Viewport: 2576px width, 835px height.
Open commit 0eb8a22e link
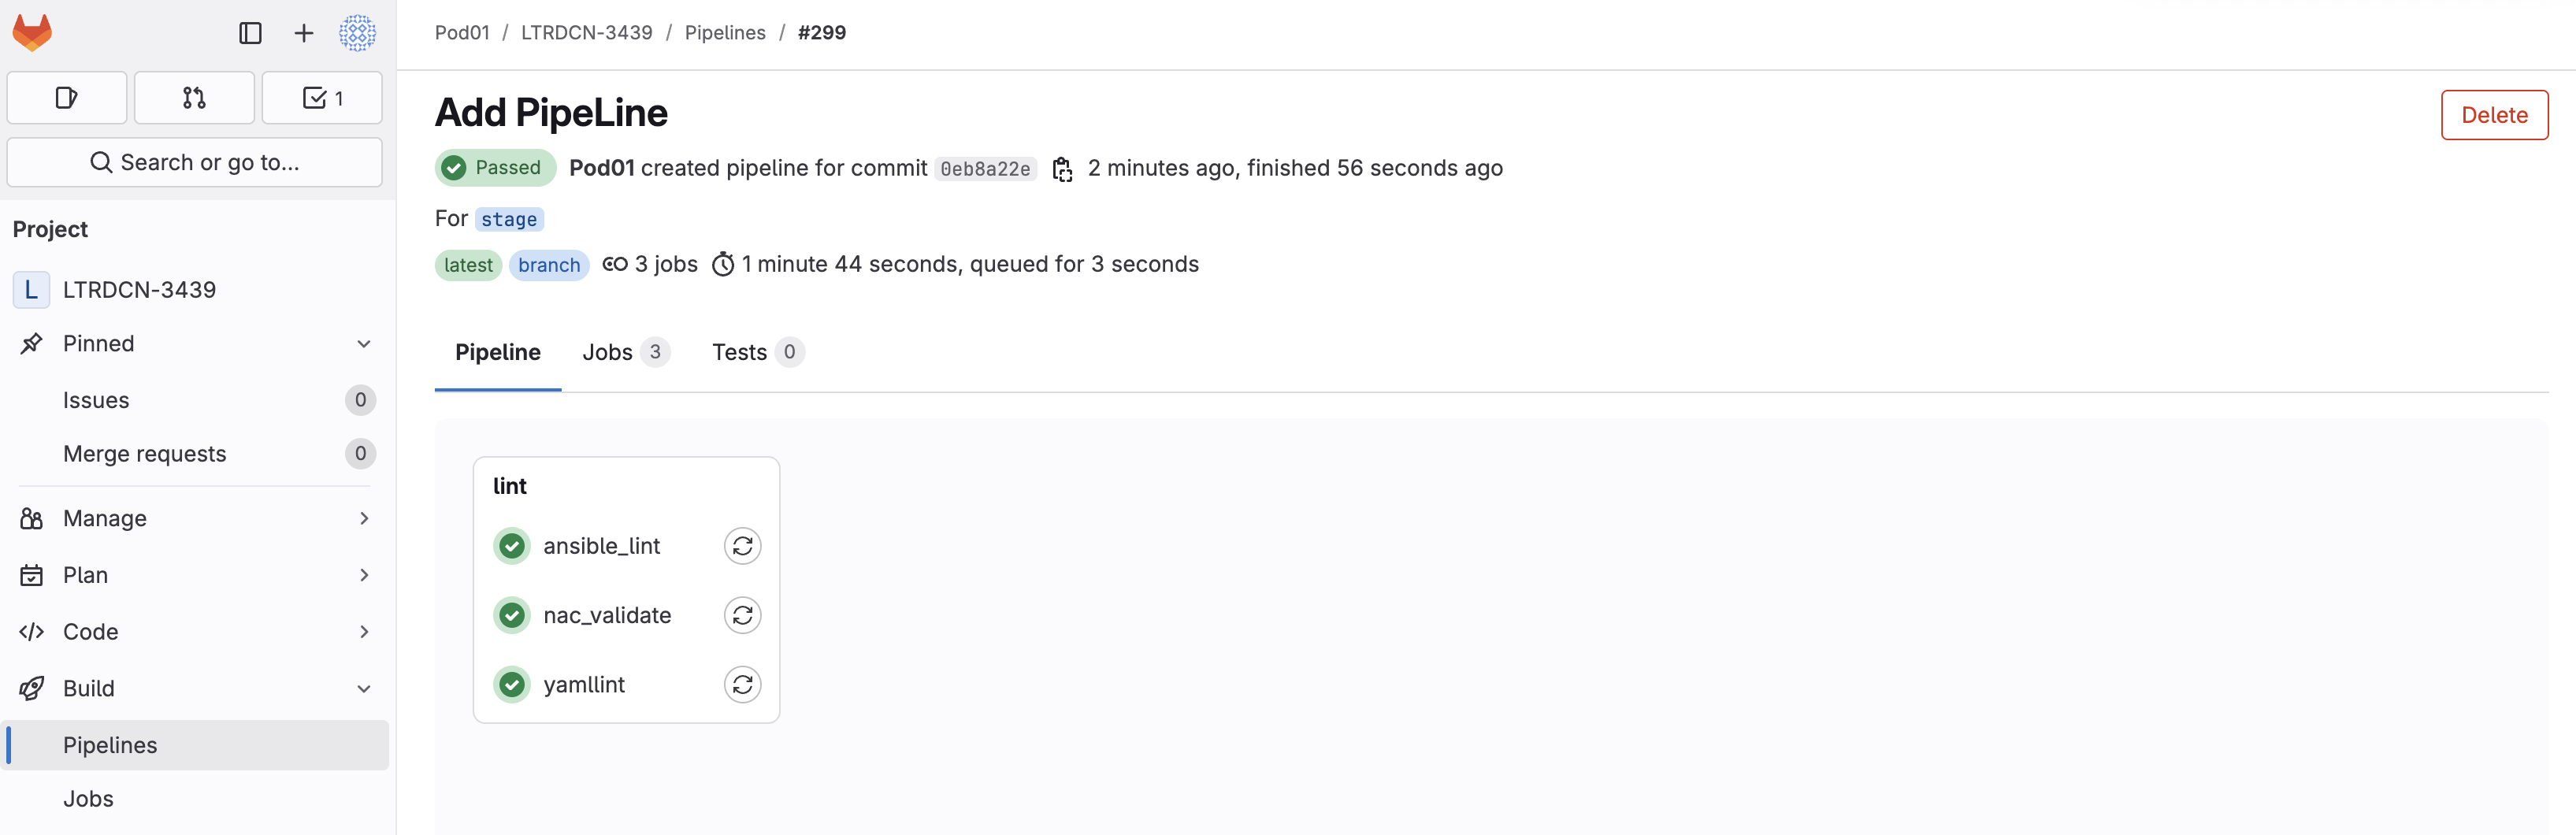click(985, 169)
